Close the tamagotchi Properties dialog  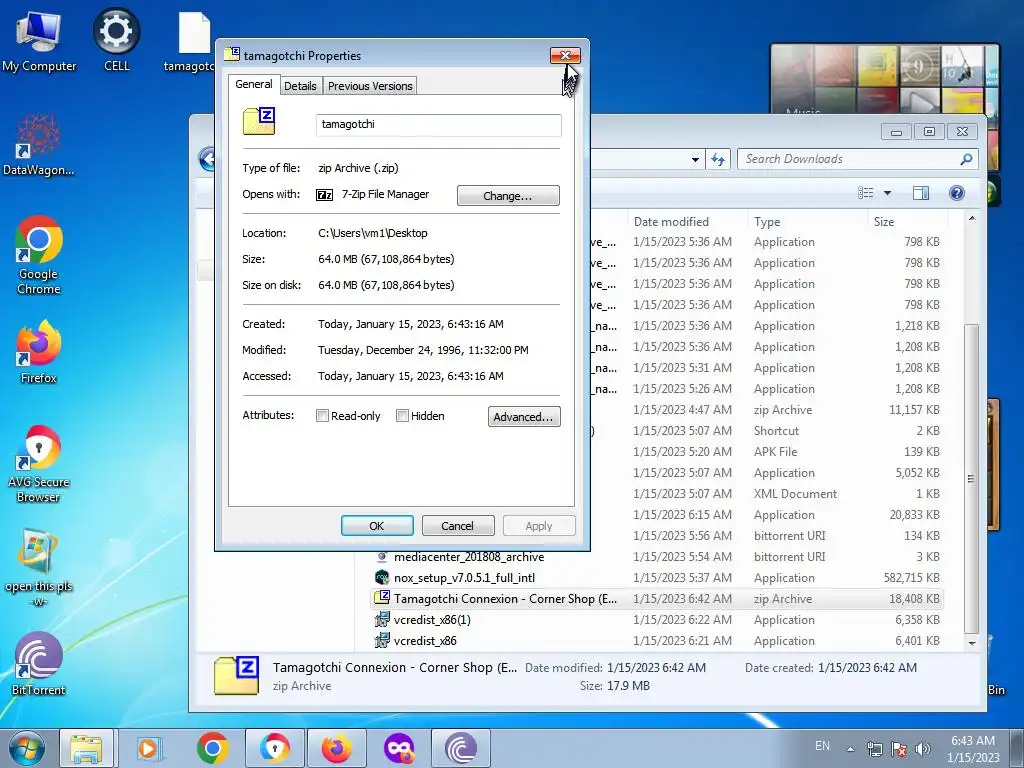click(x=565, y=56)
